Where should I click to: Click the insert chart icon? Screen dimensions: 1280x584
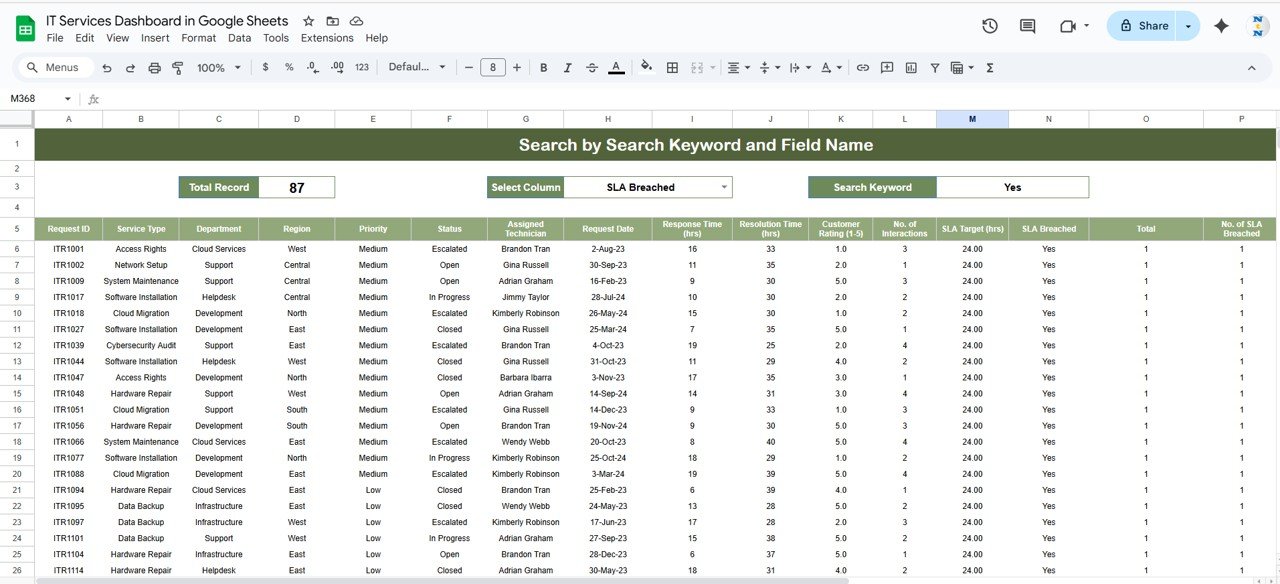pyautogui.click(x=911, y=68)
